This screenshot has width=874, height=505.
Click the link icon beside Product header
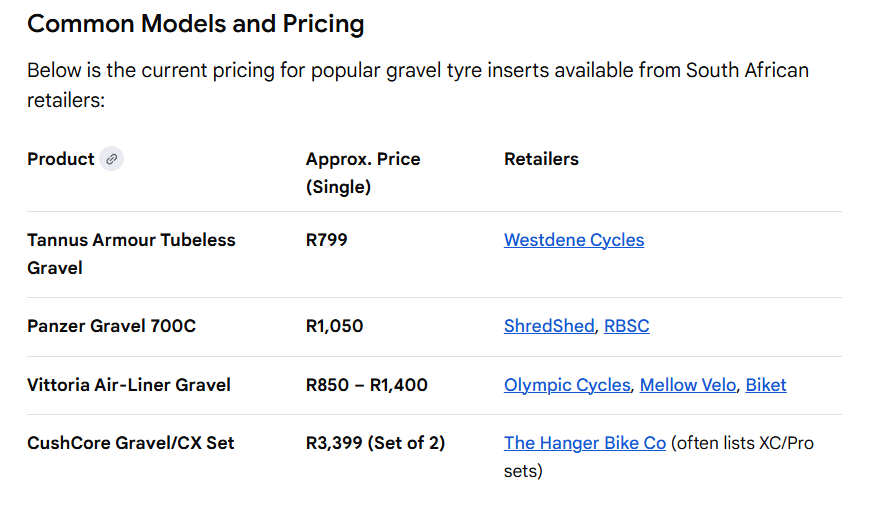click(x=112, y=159)
